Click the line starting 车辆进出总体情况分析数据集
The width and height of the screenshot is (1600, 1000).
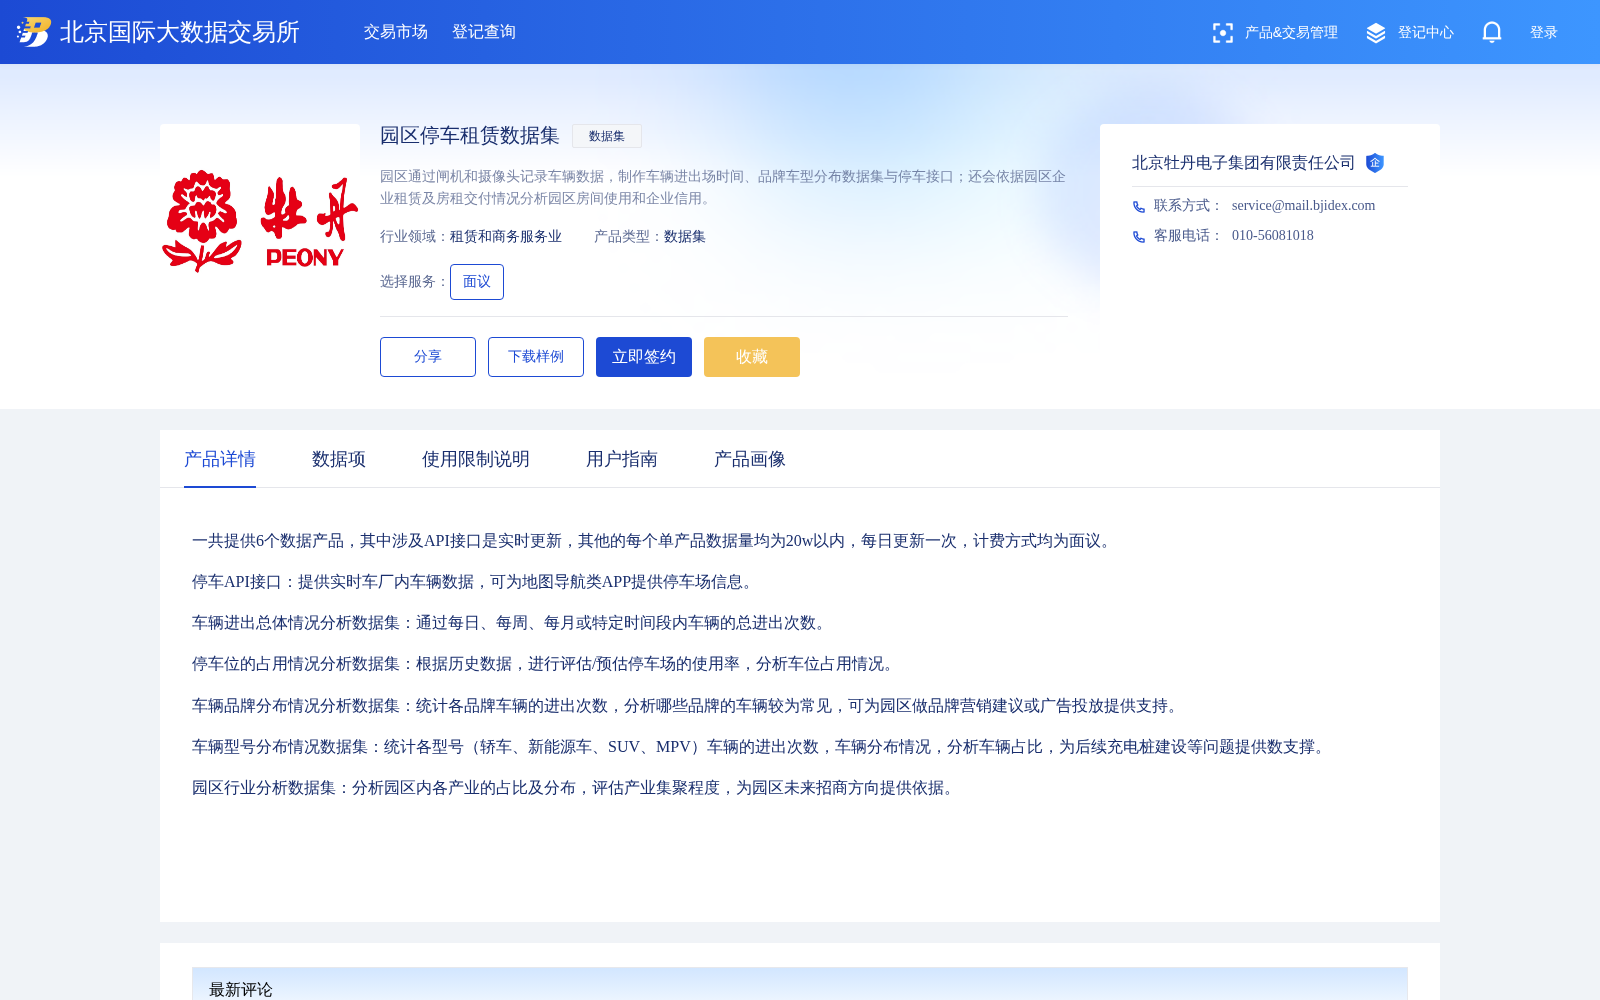click(x=512, y=623)
